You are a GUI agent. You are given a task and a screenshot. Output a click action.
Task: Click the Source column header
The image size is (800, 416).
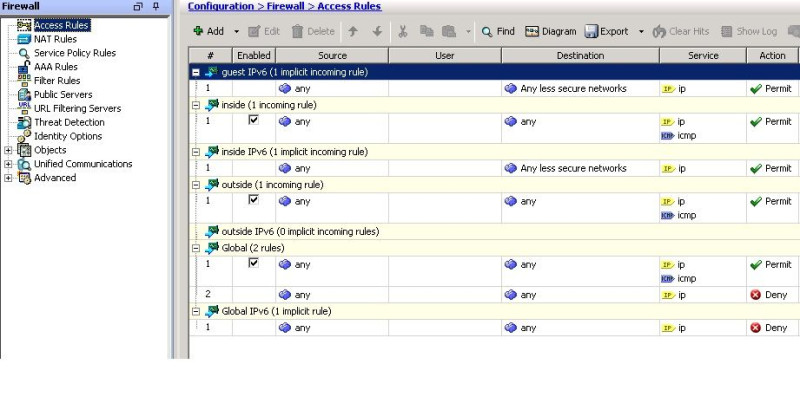[x=332, y=56]
